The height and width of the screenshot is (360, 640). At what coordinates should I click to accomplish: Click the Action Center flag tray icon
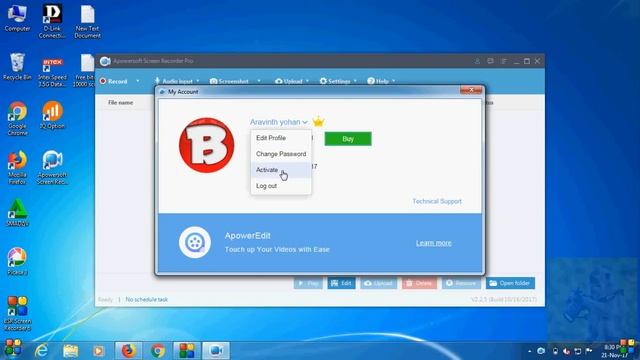[589, 351]
